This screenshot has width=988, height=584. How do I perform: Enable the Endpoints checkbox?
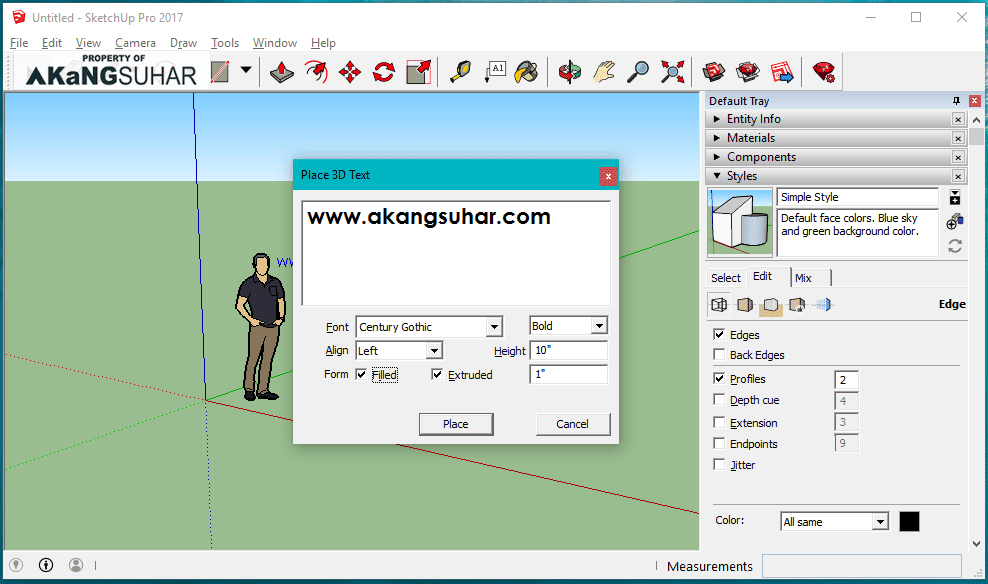tap(719, 444)
